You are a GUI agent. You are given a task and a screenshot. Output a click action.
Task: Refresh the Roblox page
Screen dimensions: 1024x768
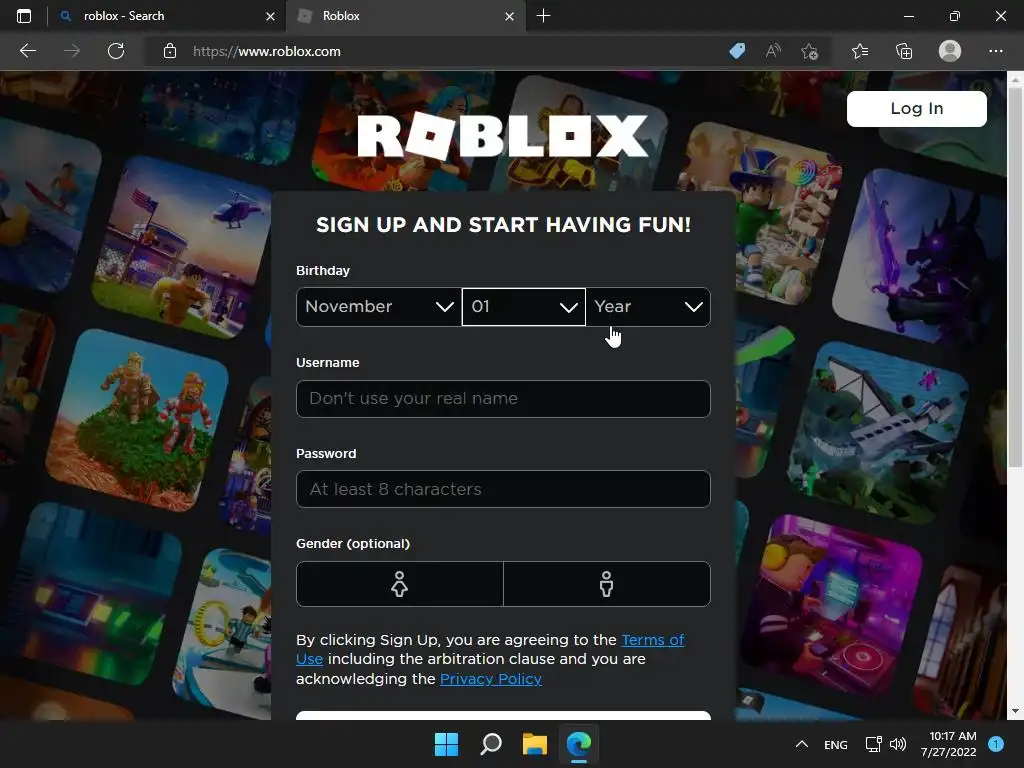click(x=116, y=51)
